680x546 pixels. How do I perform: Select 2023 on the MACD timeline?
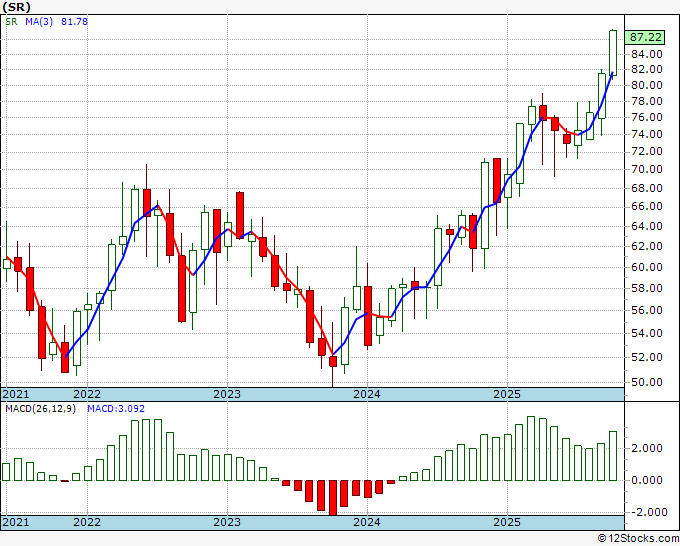tap(227, 522)
